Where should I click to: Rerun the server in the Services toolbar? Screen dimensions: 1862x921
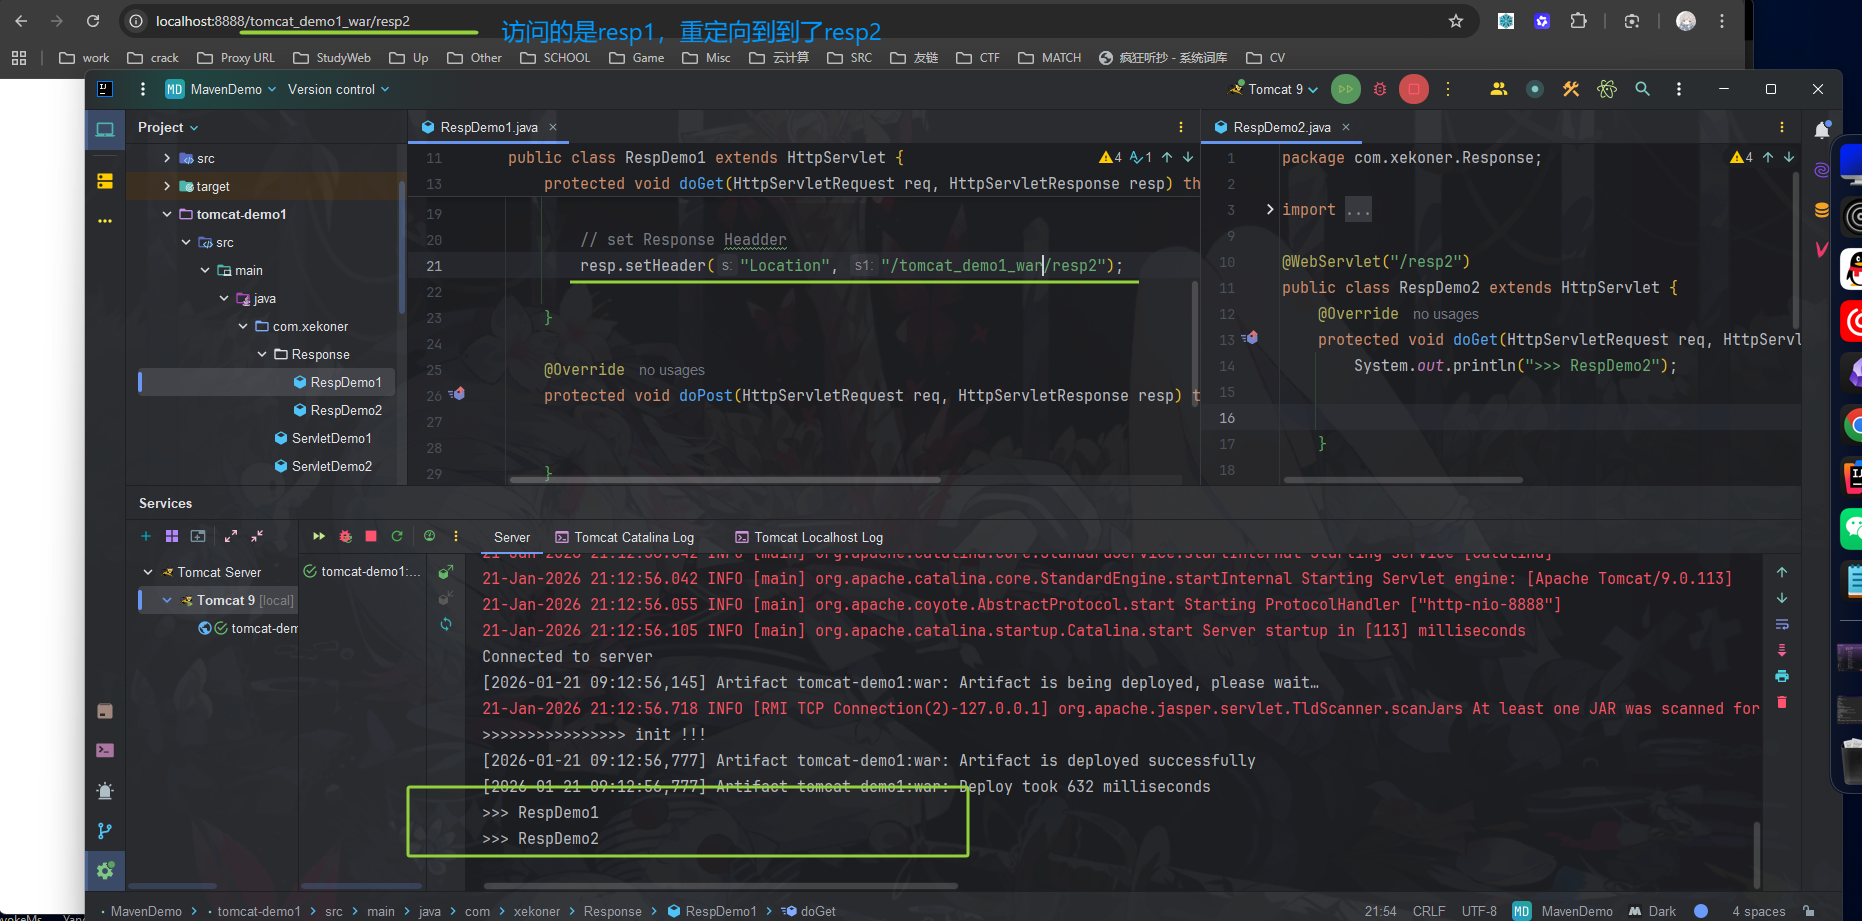pyautogui.click(x=397, y=536)
